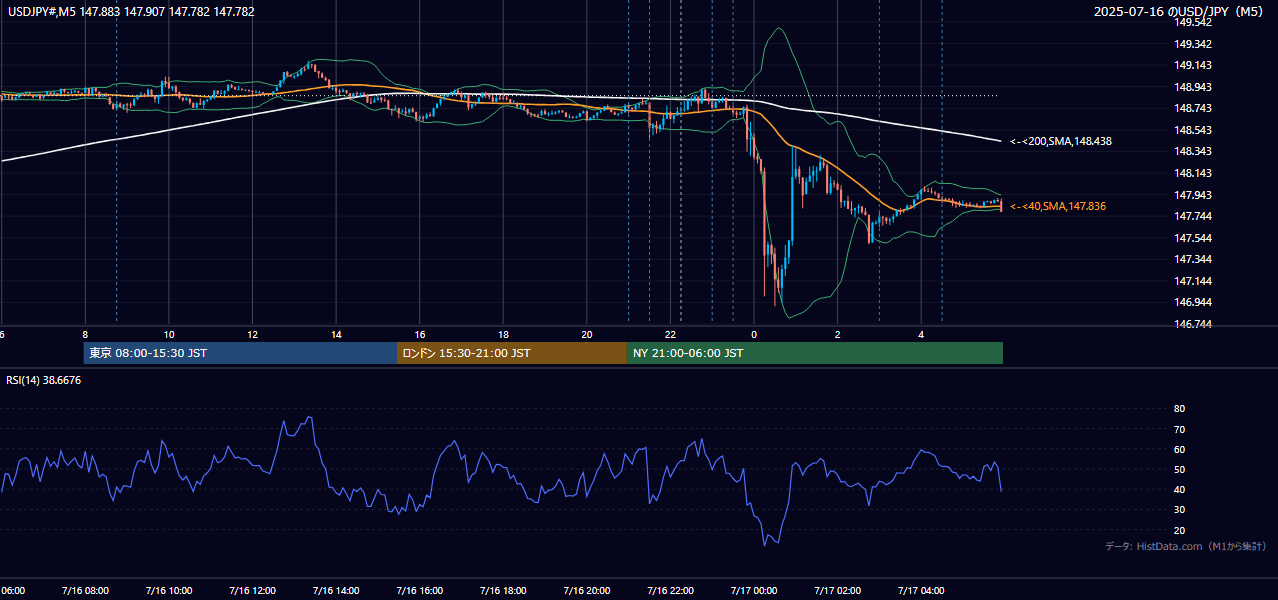This screenshot has height=600, width=1278.
Task: Select the RSI(14) 38.6676 indicator label
Action: tap(44, 380)
